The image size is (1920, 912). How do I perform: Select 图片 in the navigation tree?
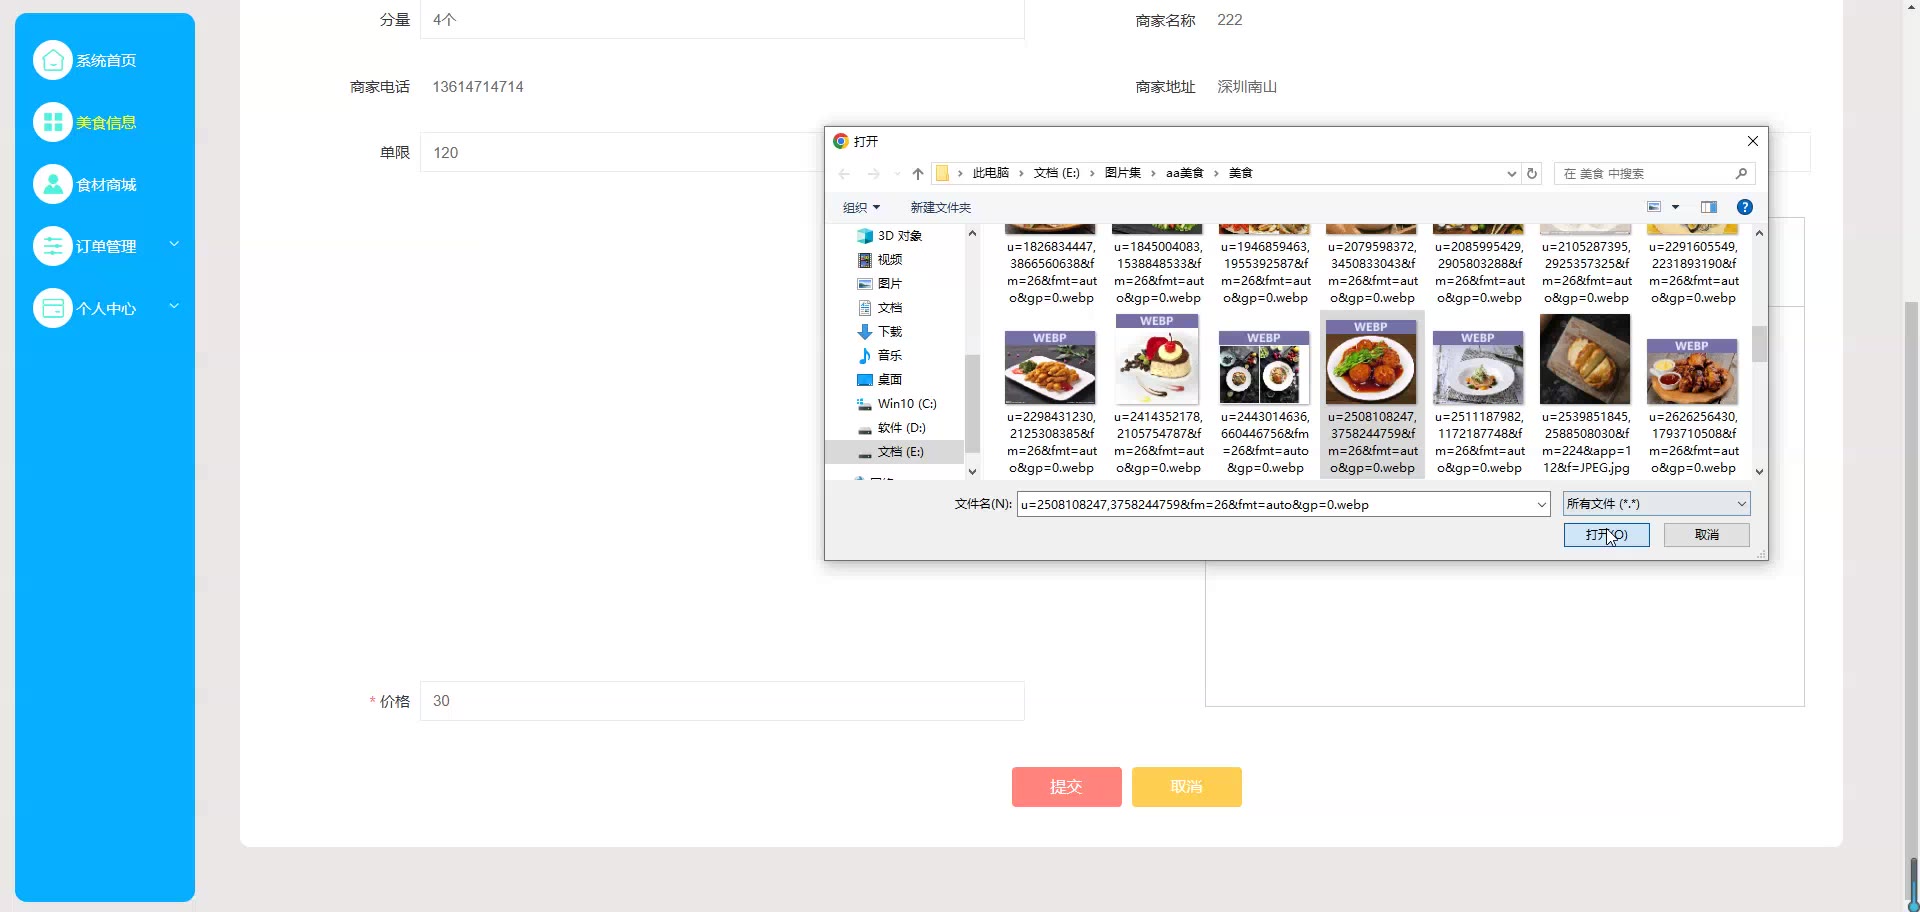point(880,284)
